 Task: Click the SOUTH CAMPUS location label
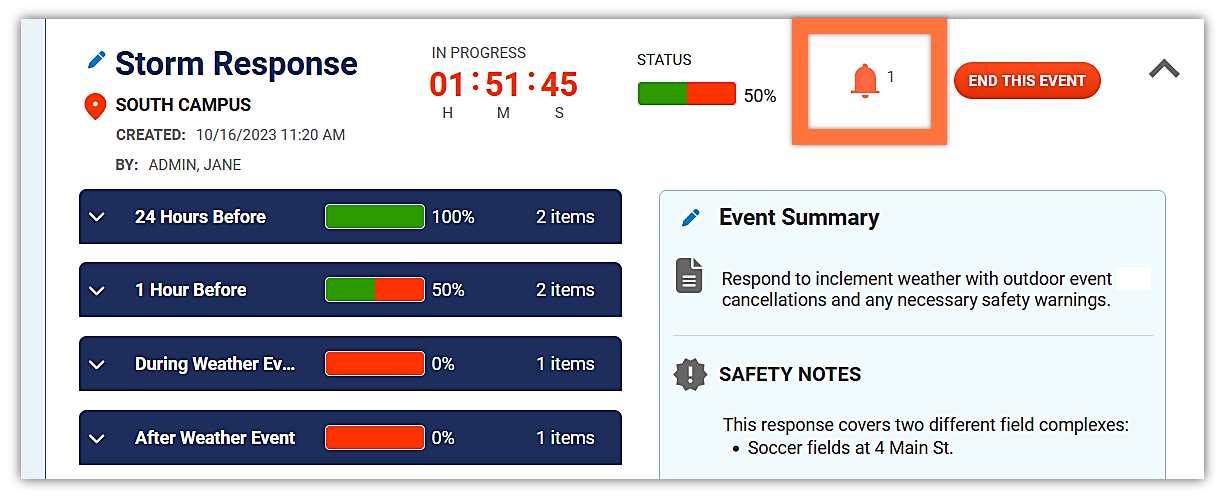[183, 105]
